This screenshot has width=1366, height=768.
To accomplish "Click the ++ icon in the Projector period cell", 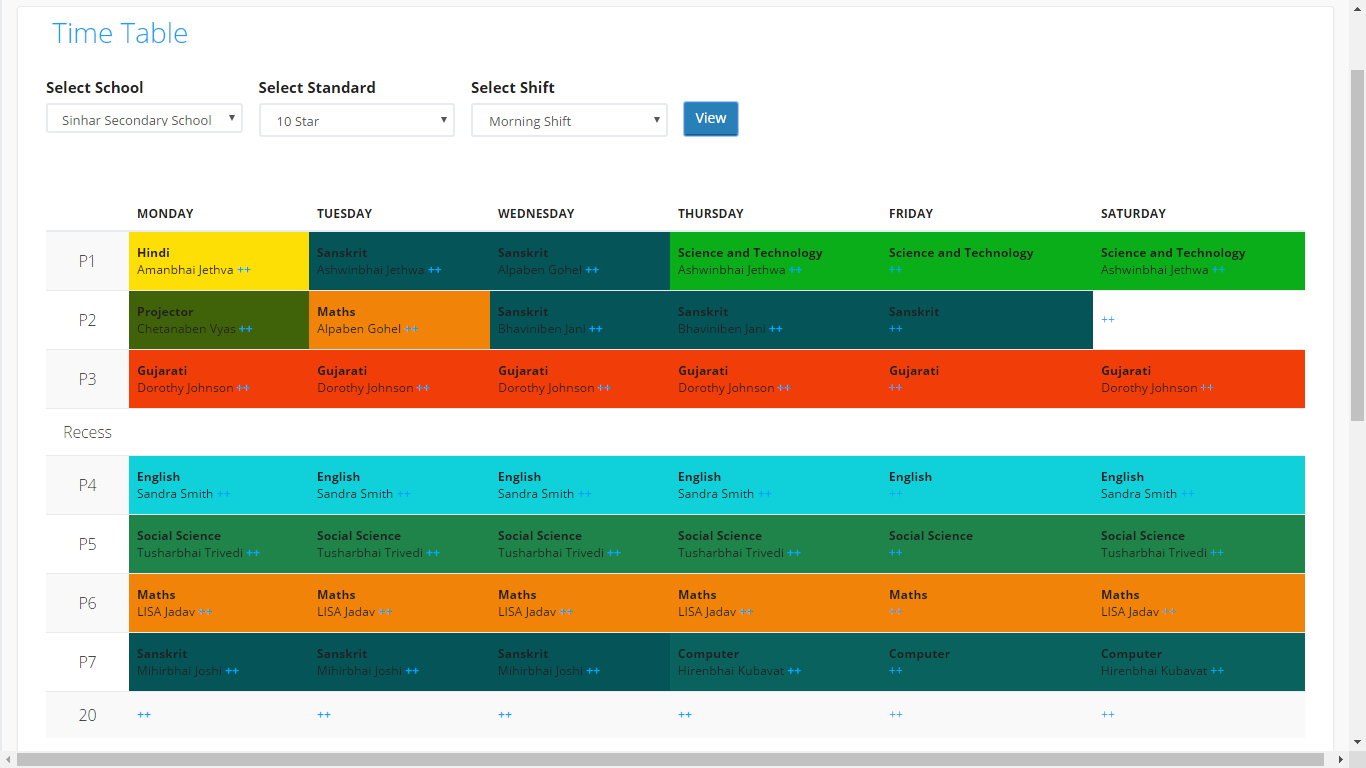I will coord(246,328).
